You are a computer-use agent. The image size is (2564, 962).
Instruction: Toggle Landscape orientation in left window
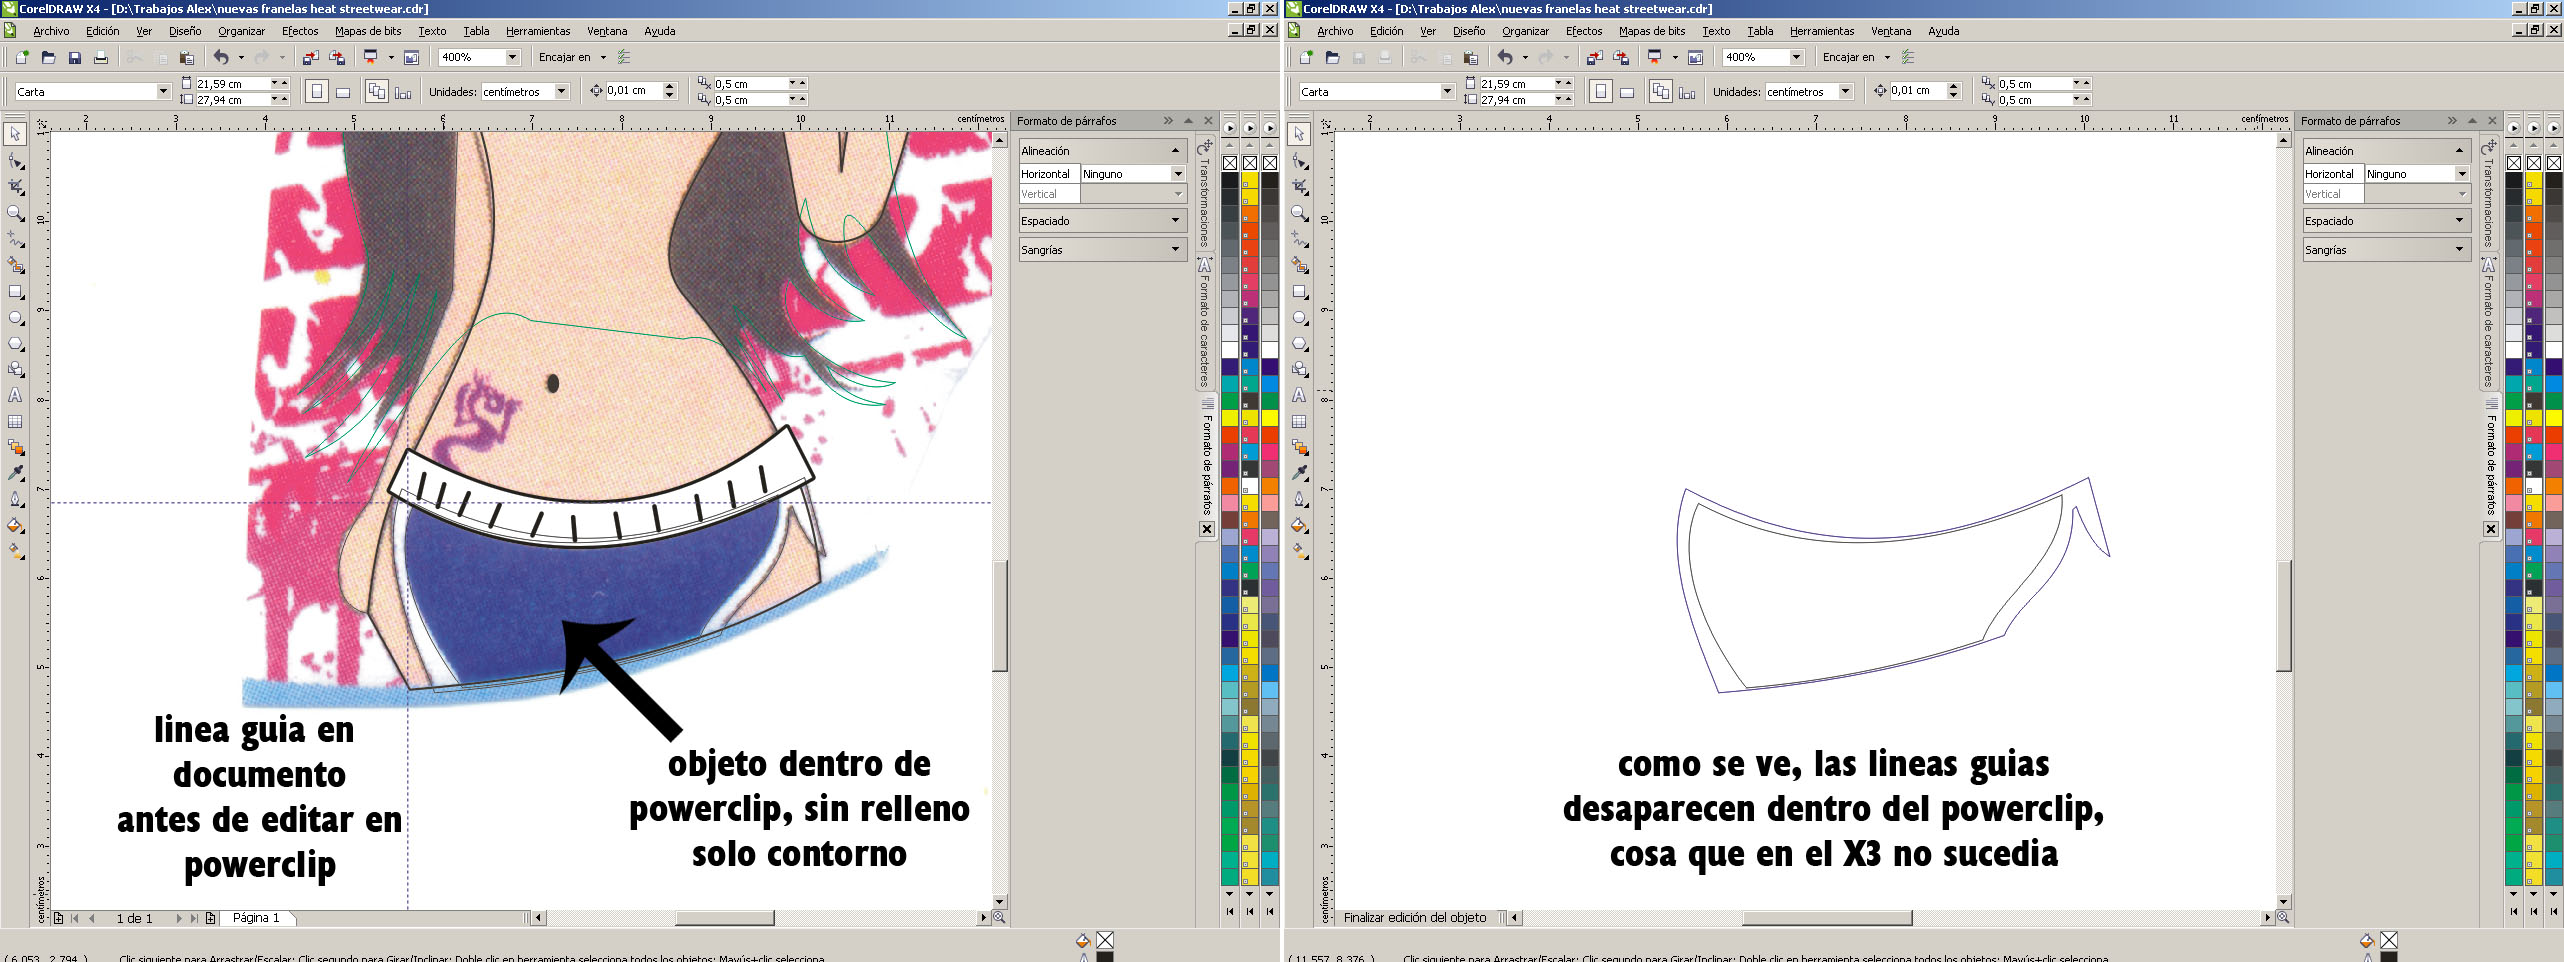[343, 92]
